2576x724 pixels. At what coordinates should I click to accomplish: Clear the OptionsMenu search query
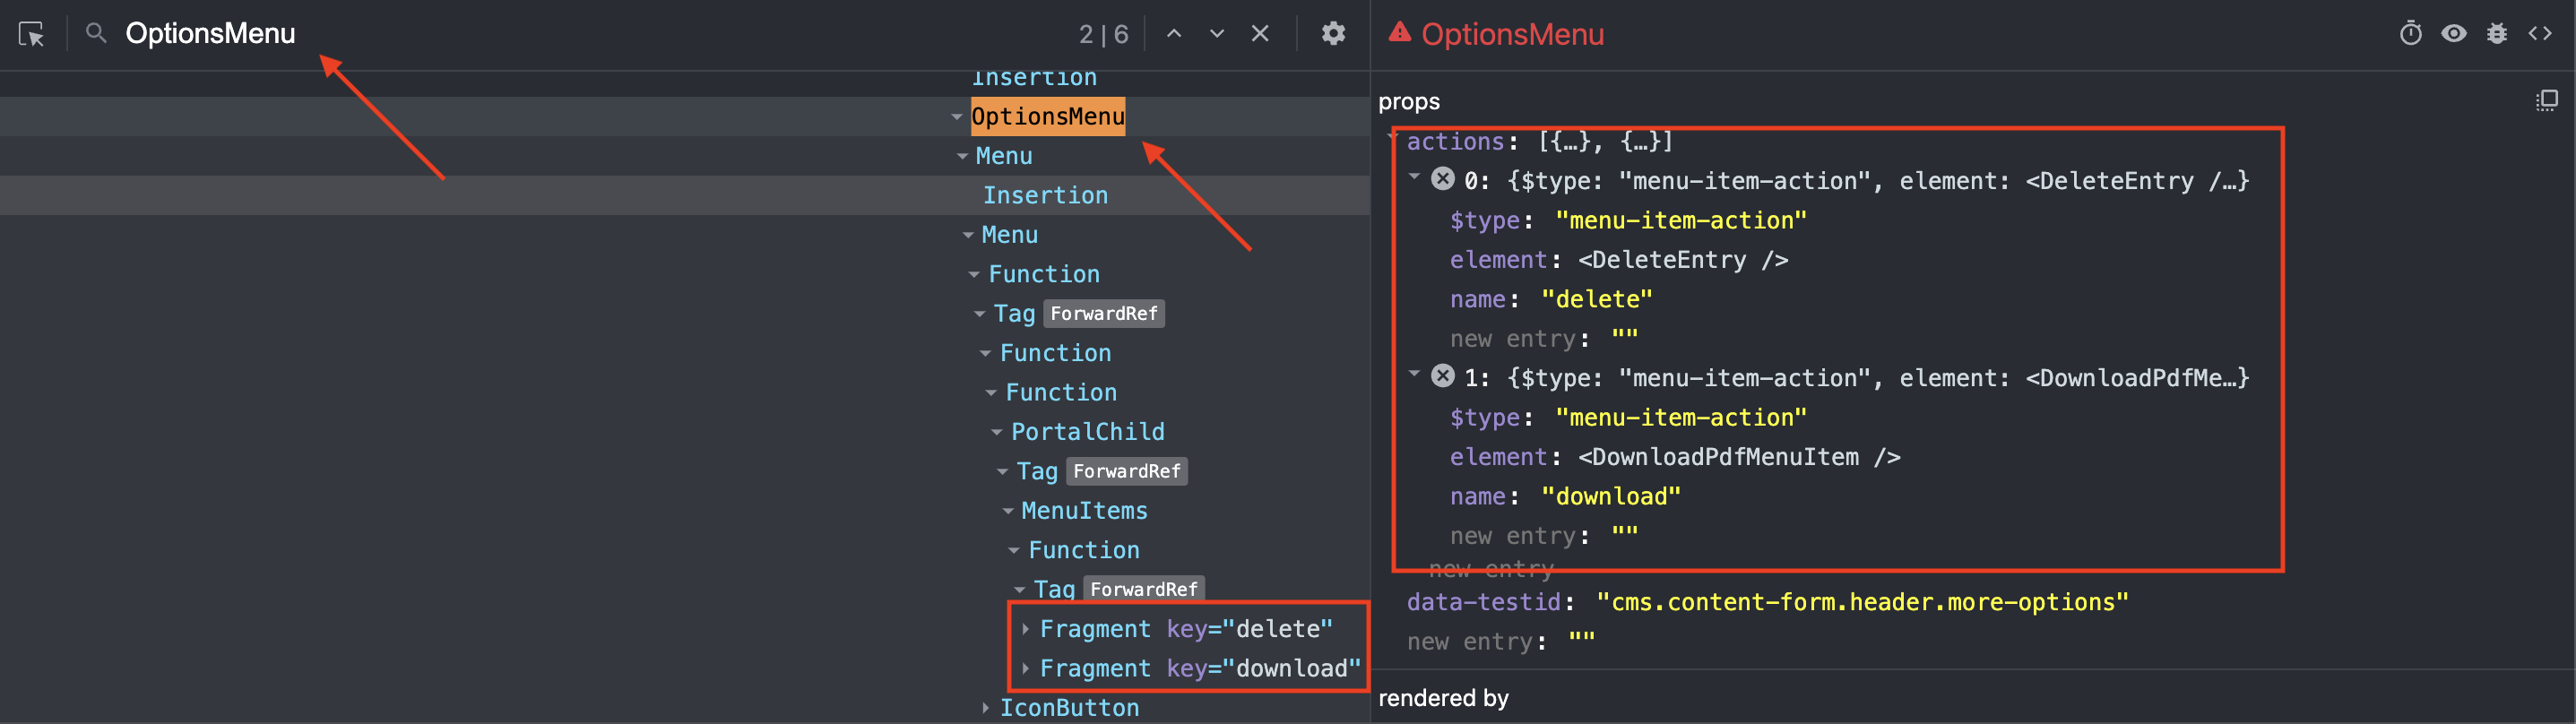click(1260, 34)
